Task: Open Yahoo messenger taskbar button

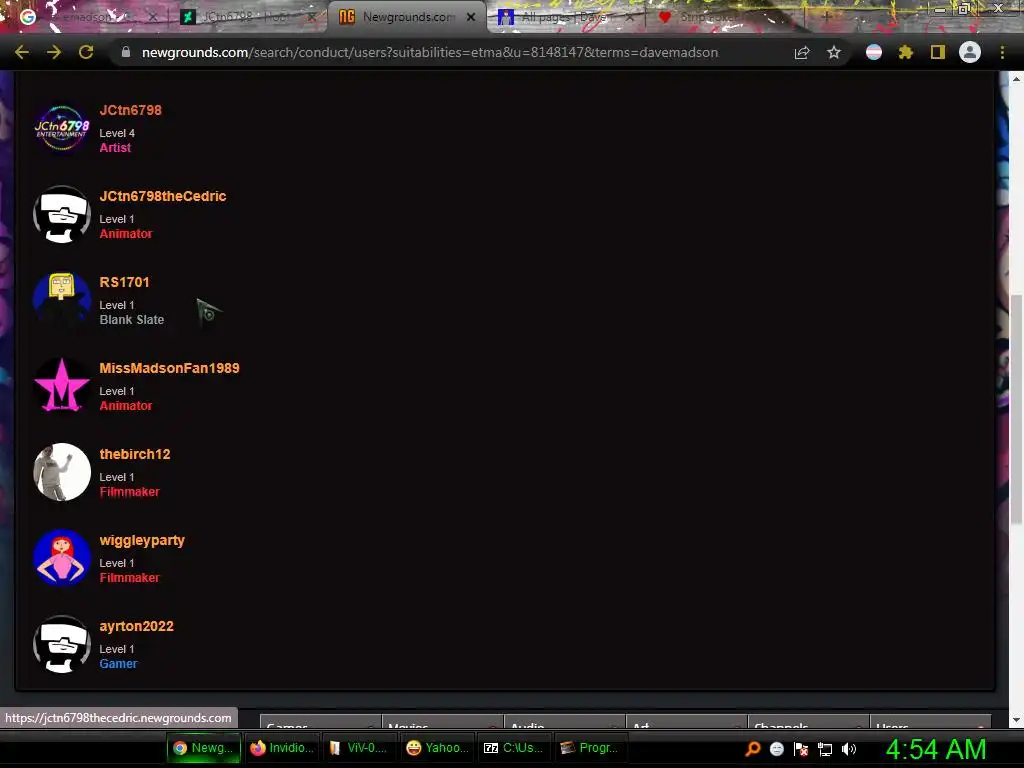Action: click(x=437, y=748)
